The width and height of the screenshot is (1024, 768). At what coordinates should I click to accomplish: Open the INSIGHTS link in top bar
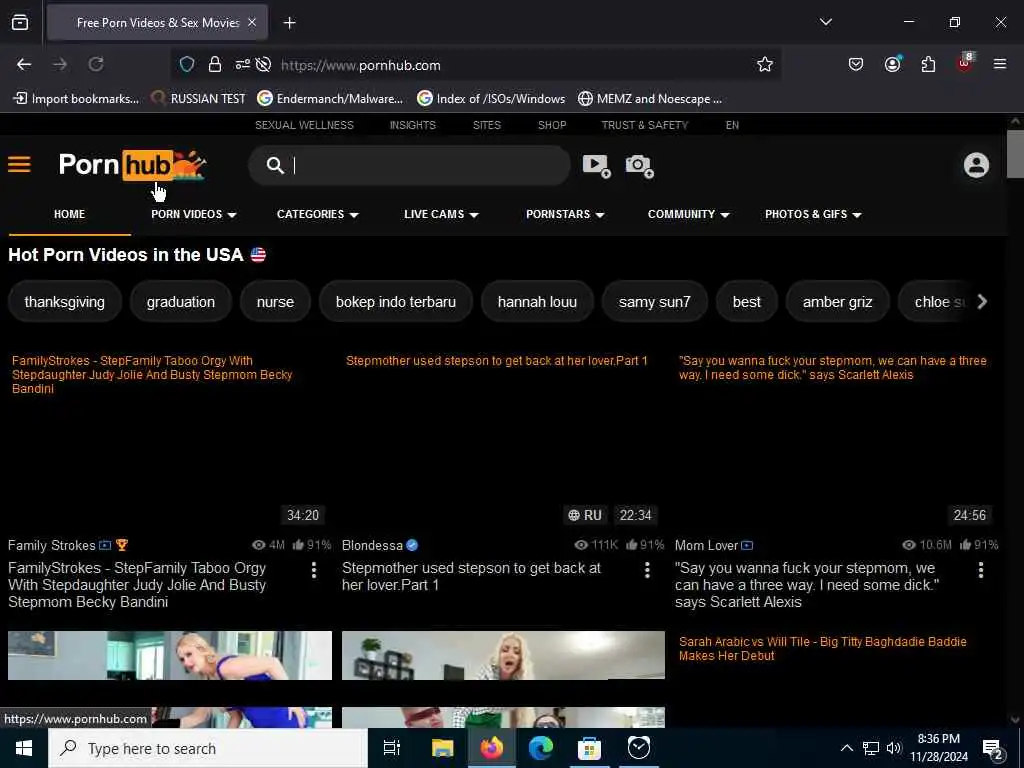[x=413, y=125]
